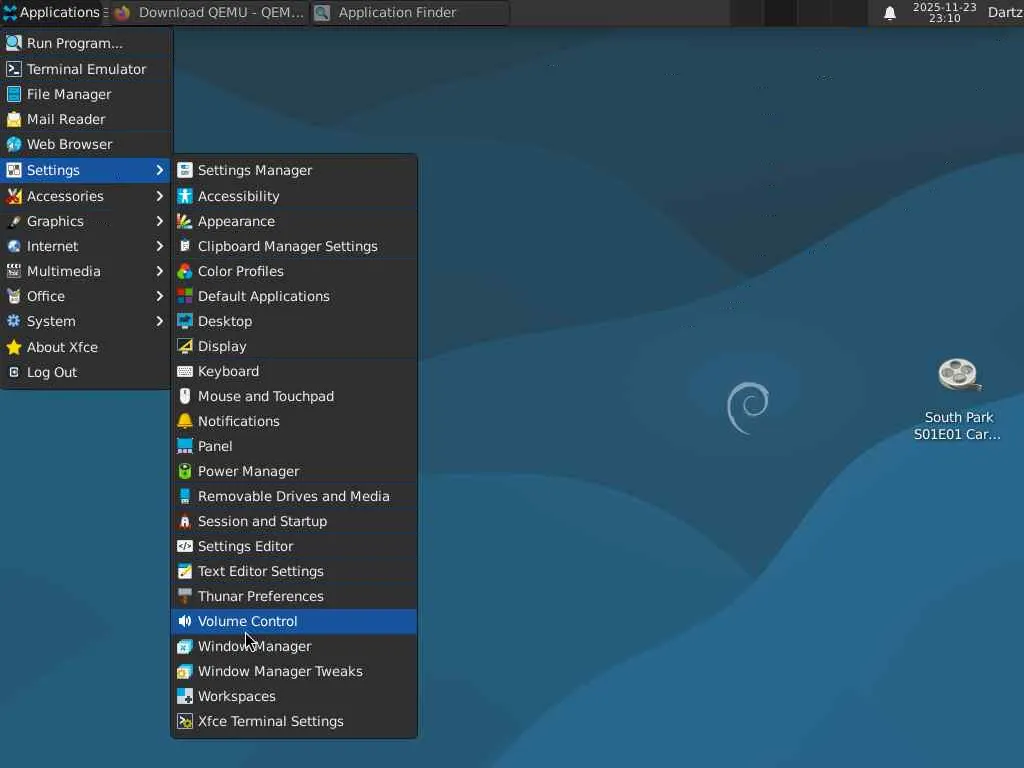The height and width of the screenshot is (768, 1024).
Task: Open Run Program from Applications menu
Action: click(86, 43)
